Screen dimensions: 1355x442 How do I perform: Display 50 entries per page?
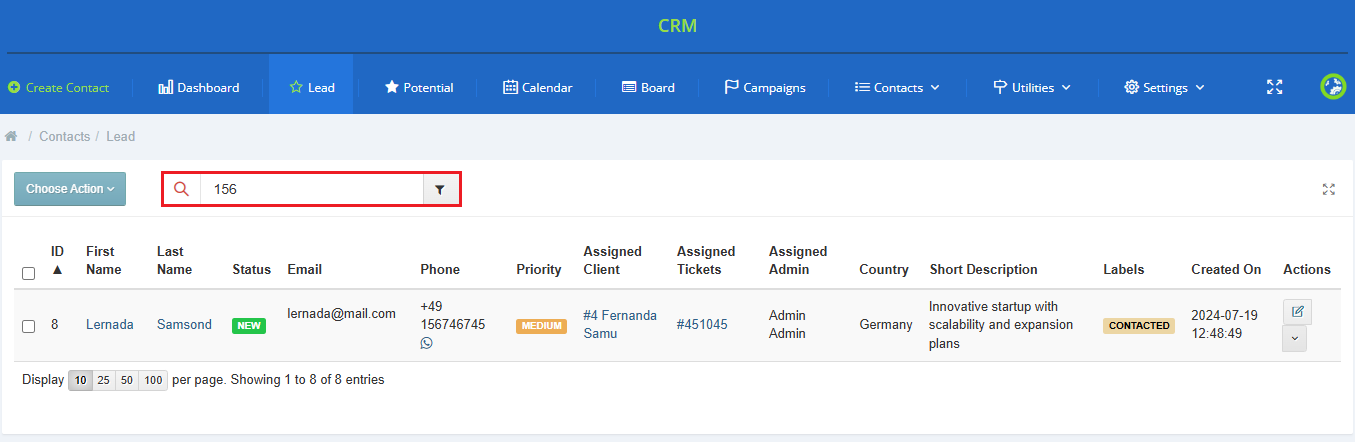click(x=126, y=380)
